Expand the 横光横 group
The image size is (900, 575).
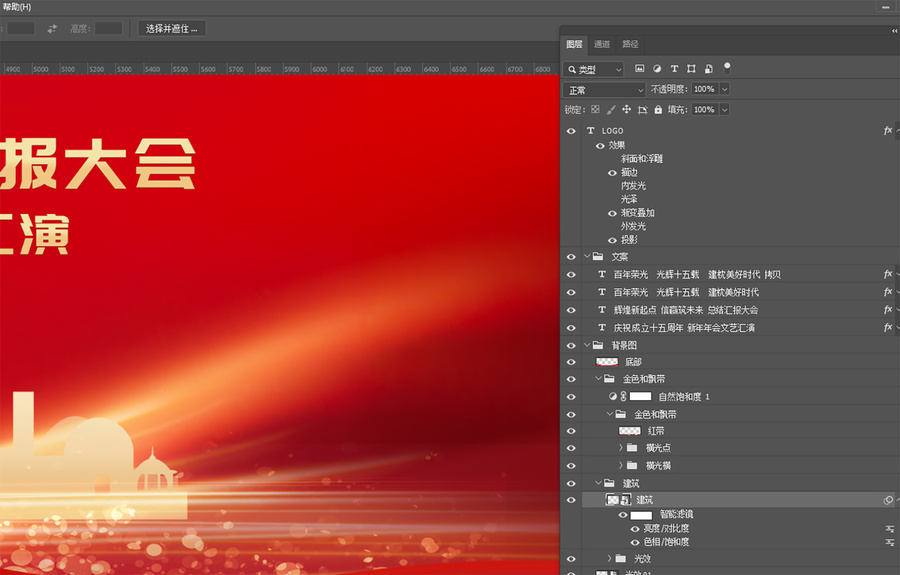click(620, 465)
